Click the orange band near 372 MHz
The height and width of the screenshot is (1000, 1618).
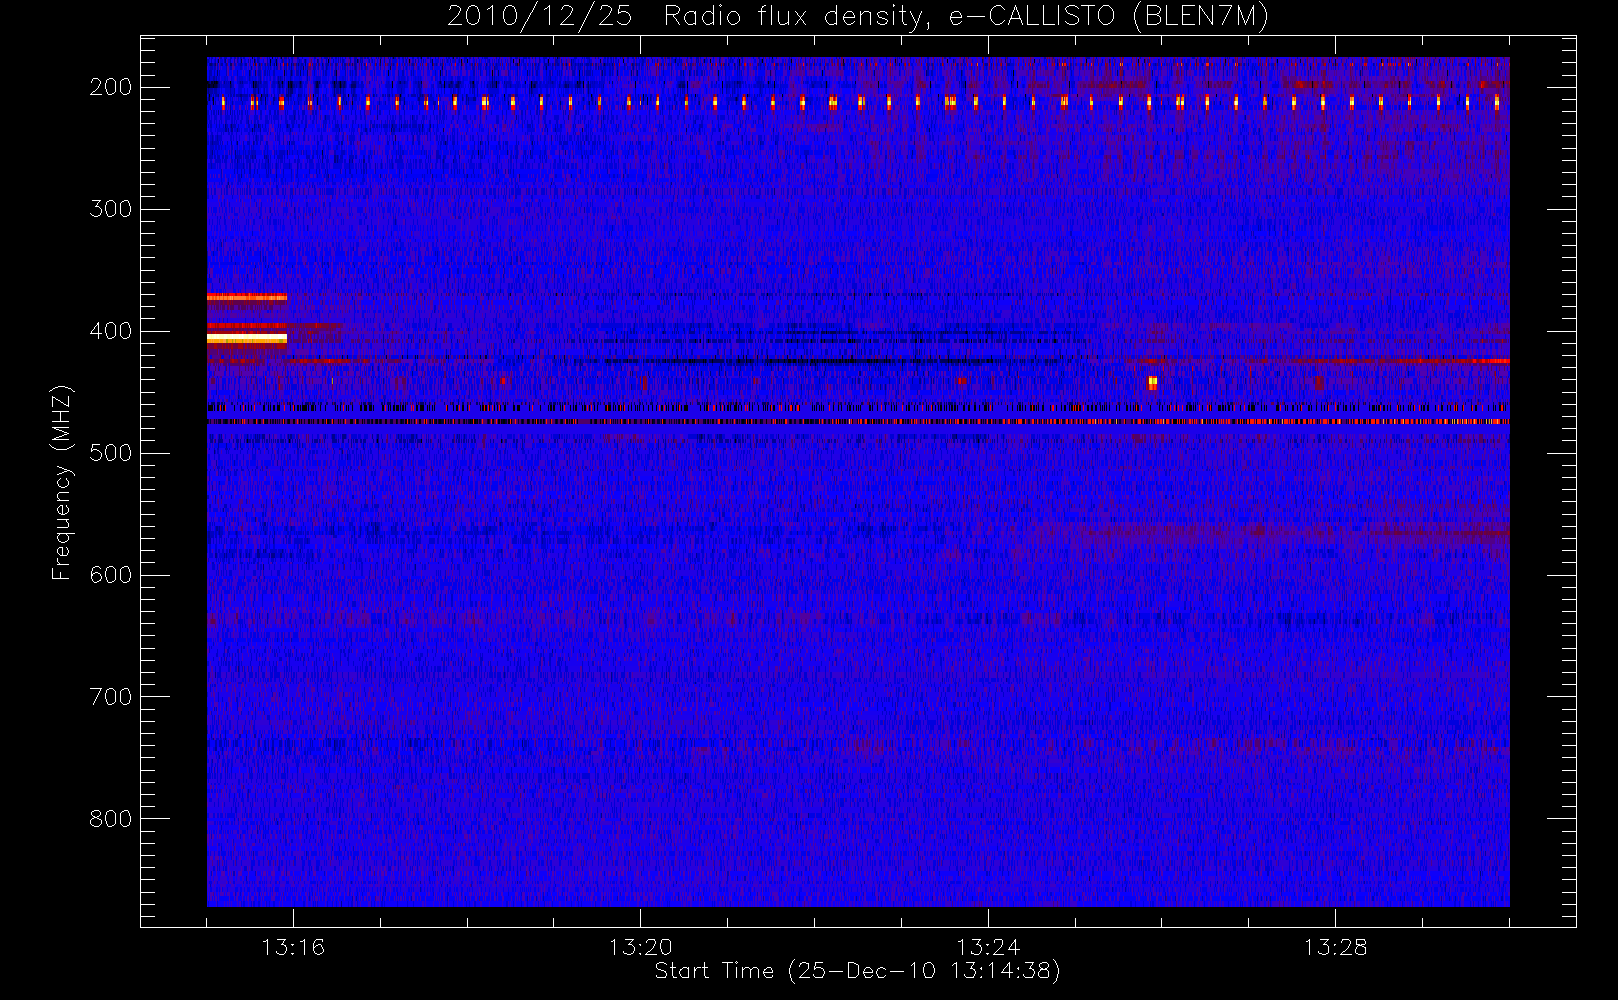247,297
